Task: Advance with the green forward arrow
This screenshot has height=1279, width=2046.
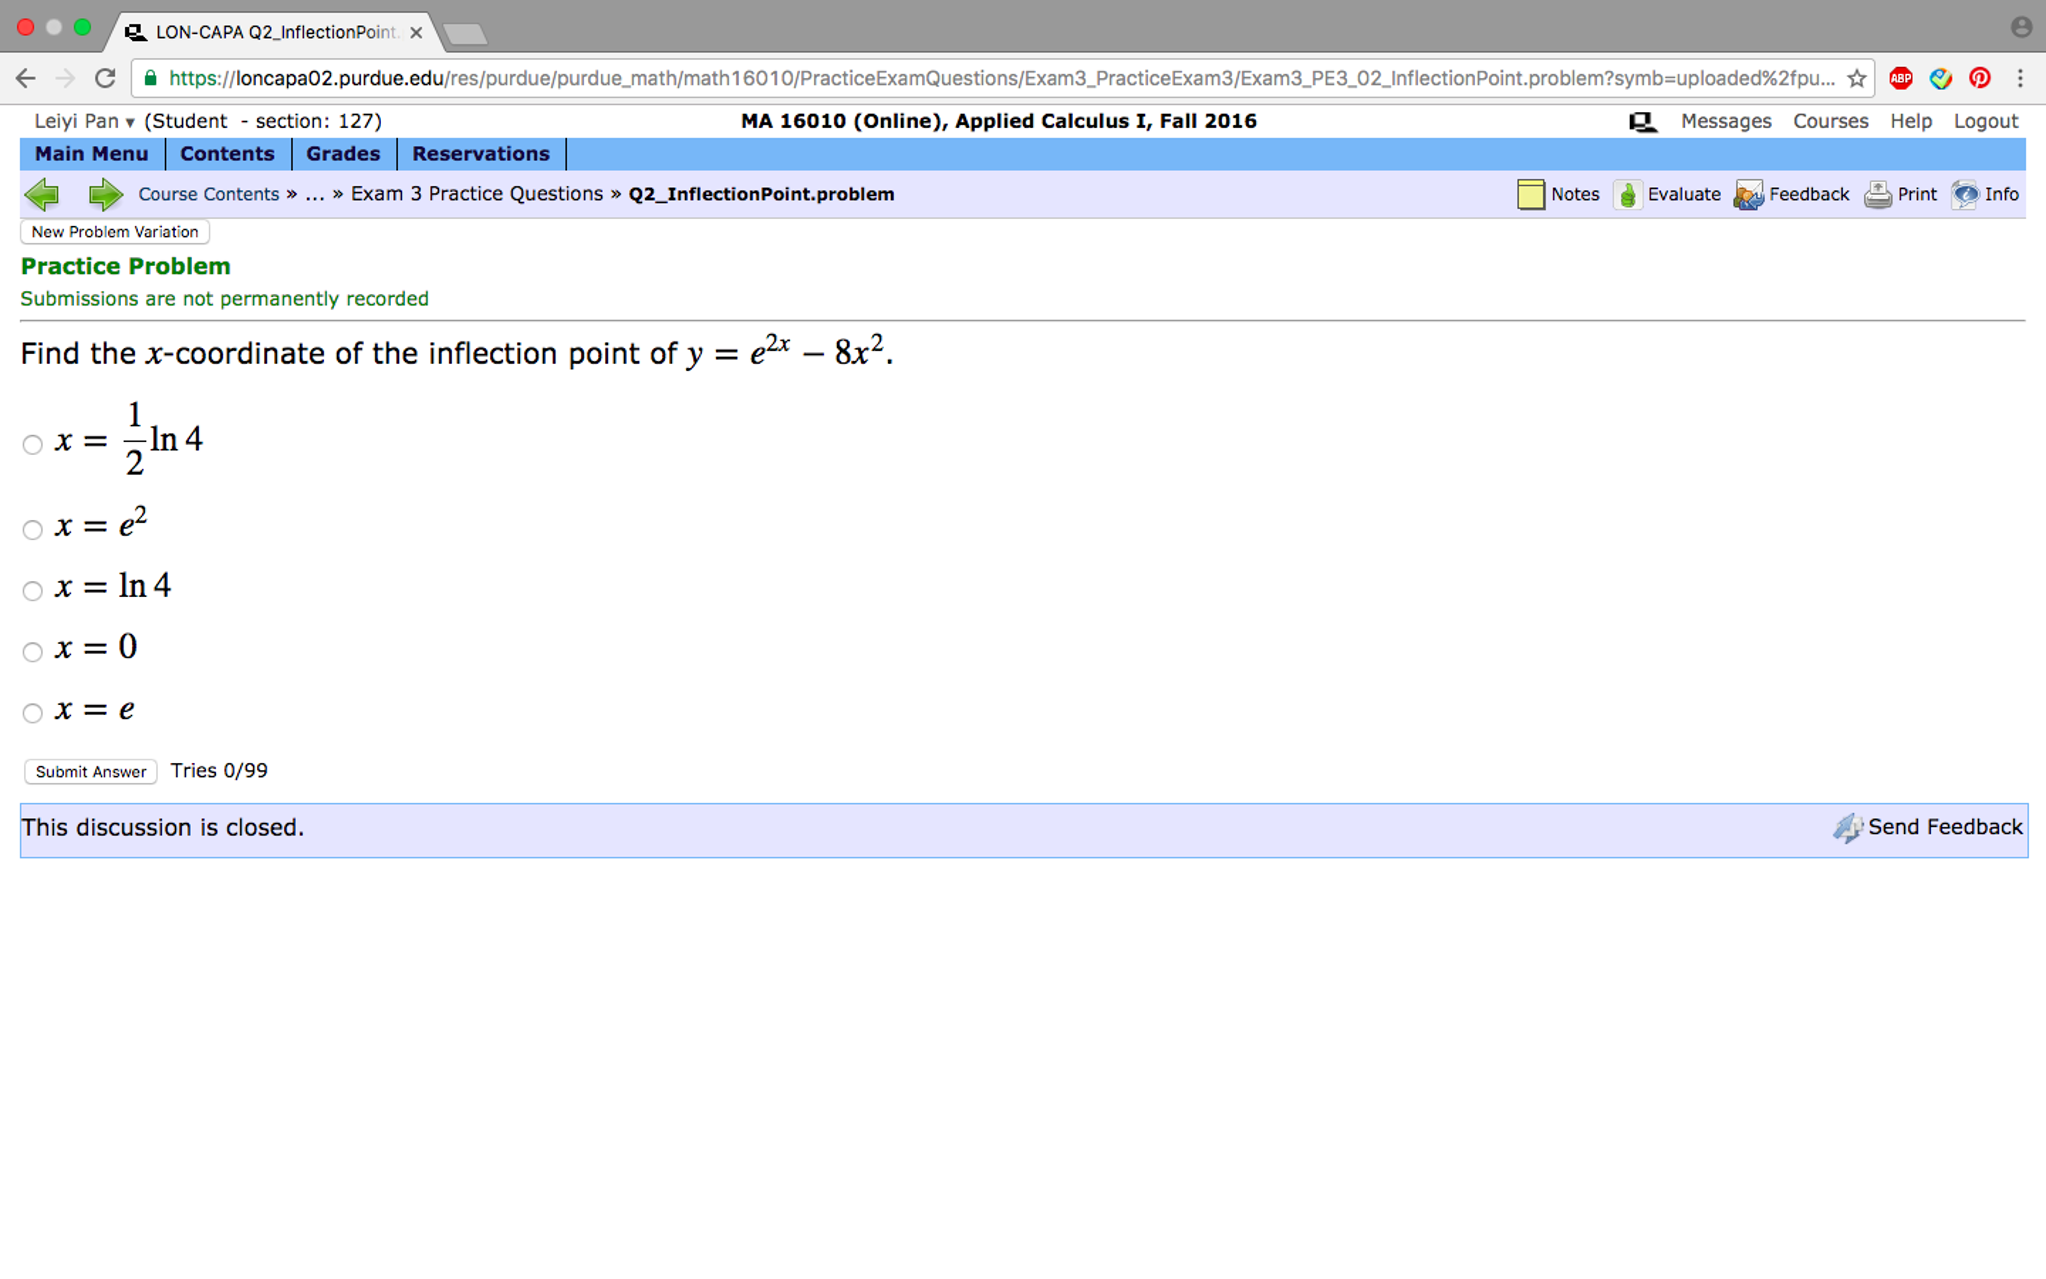Action: tap(104, 194)
